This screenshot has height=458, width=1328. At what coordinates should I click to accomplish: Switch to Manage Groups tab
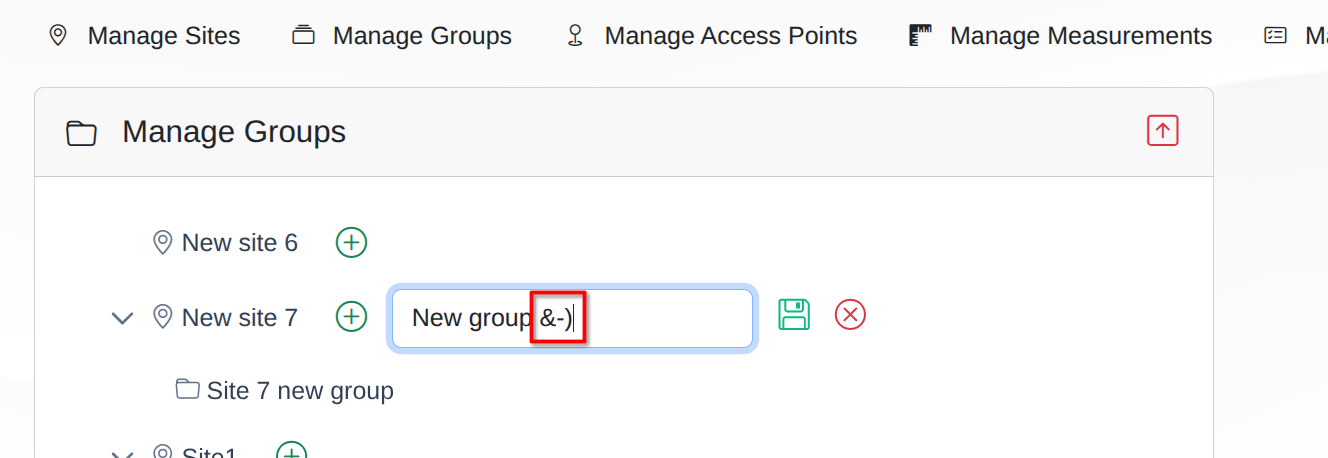(402, 36)
